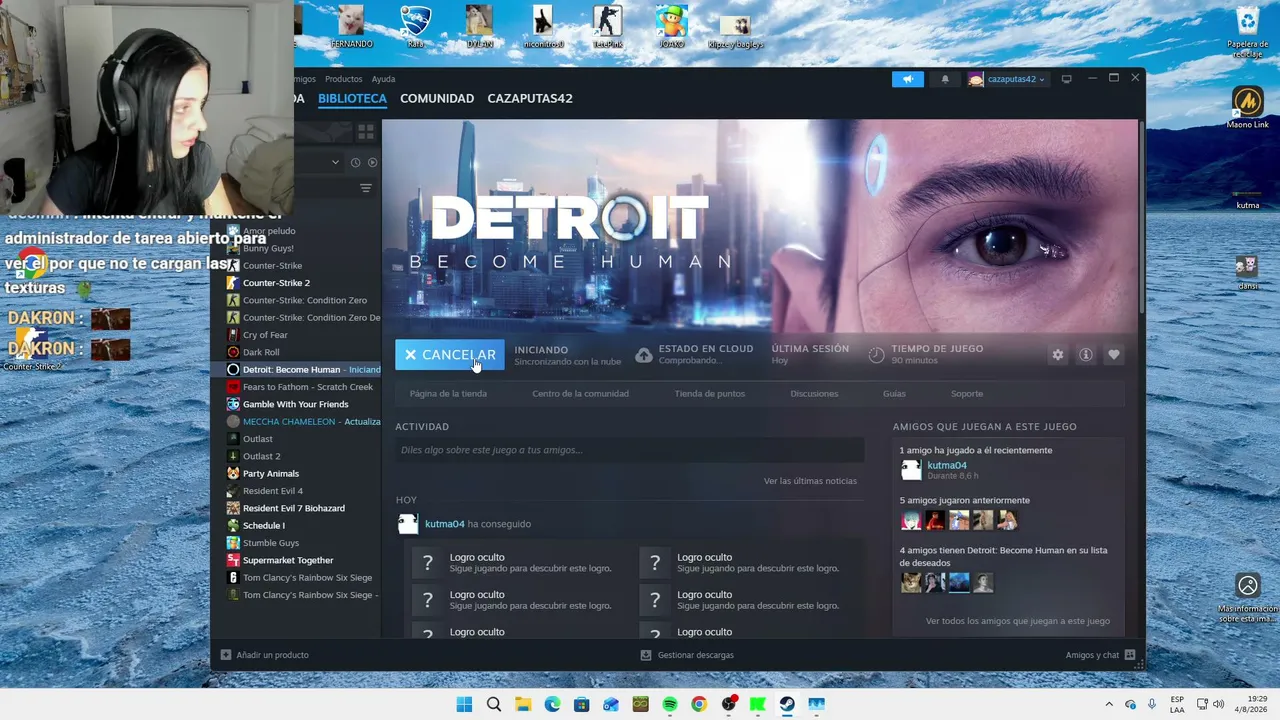Select Supermarket Together in library
Image resolution: width=1280 pixels, height=720 pixels.
pyautogui.click(x=303, y=560)
